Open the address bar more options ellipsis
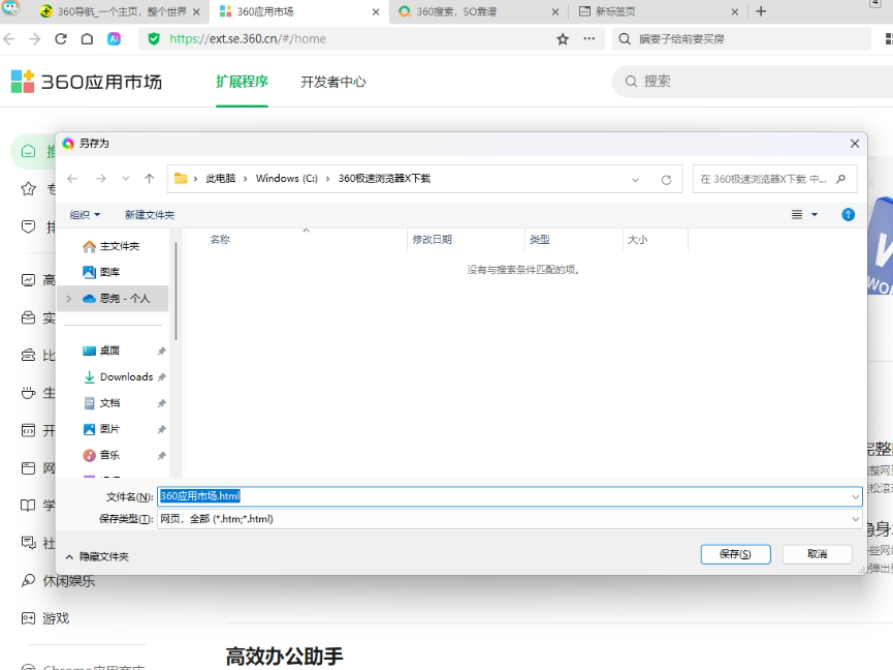Screen dimensions: 893x670 click(589, 39)
